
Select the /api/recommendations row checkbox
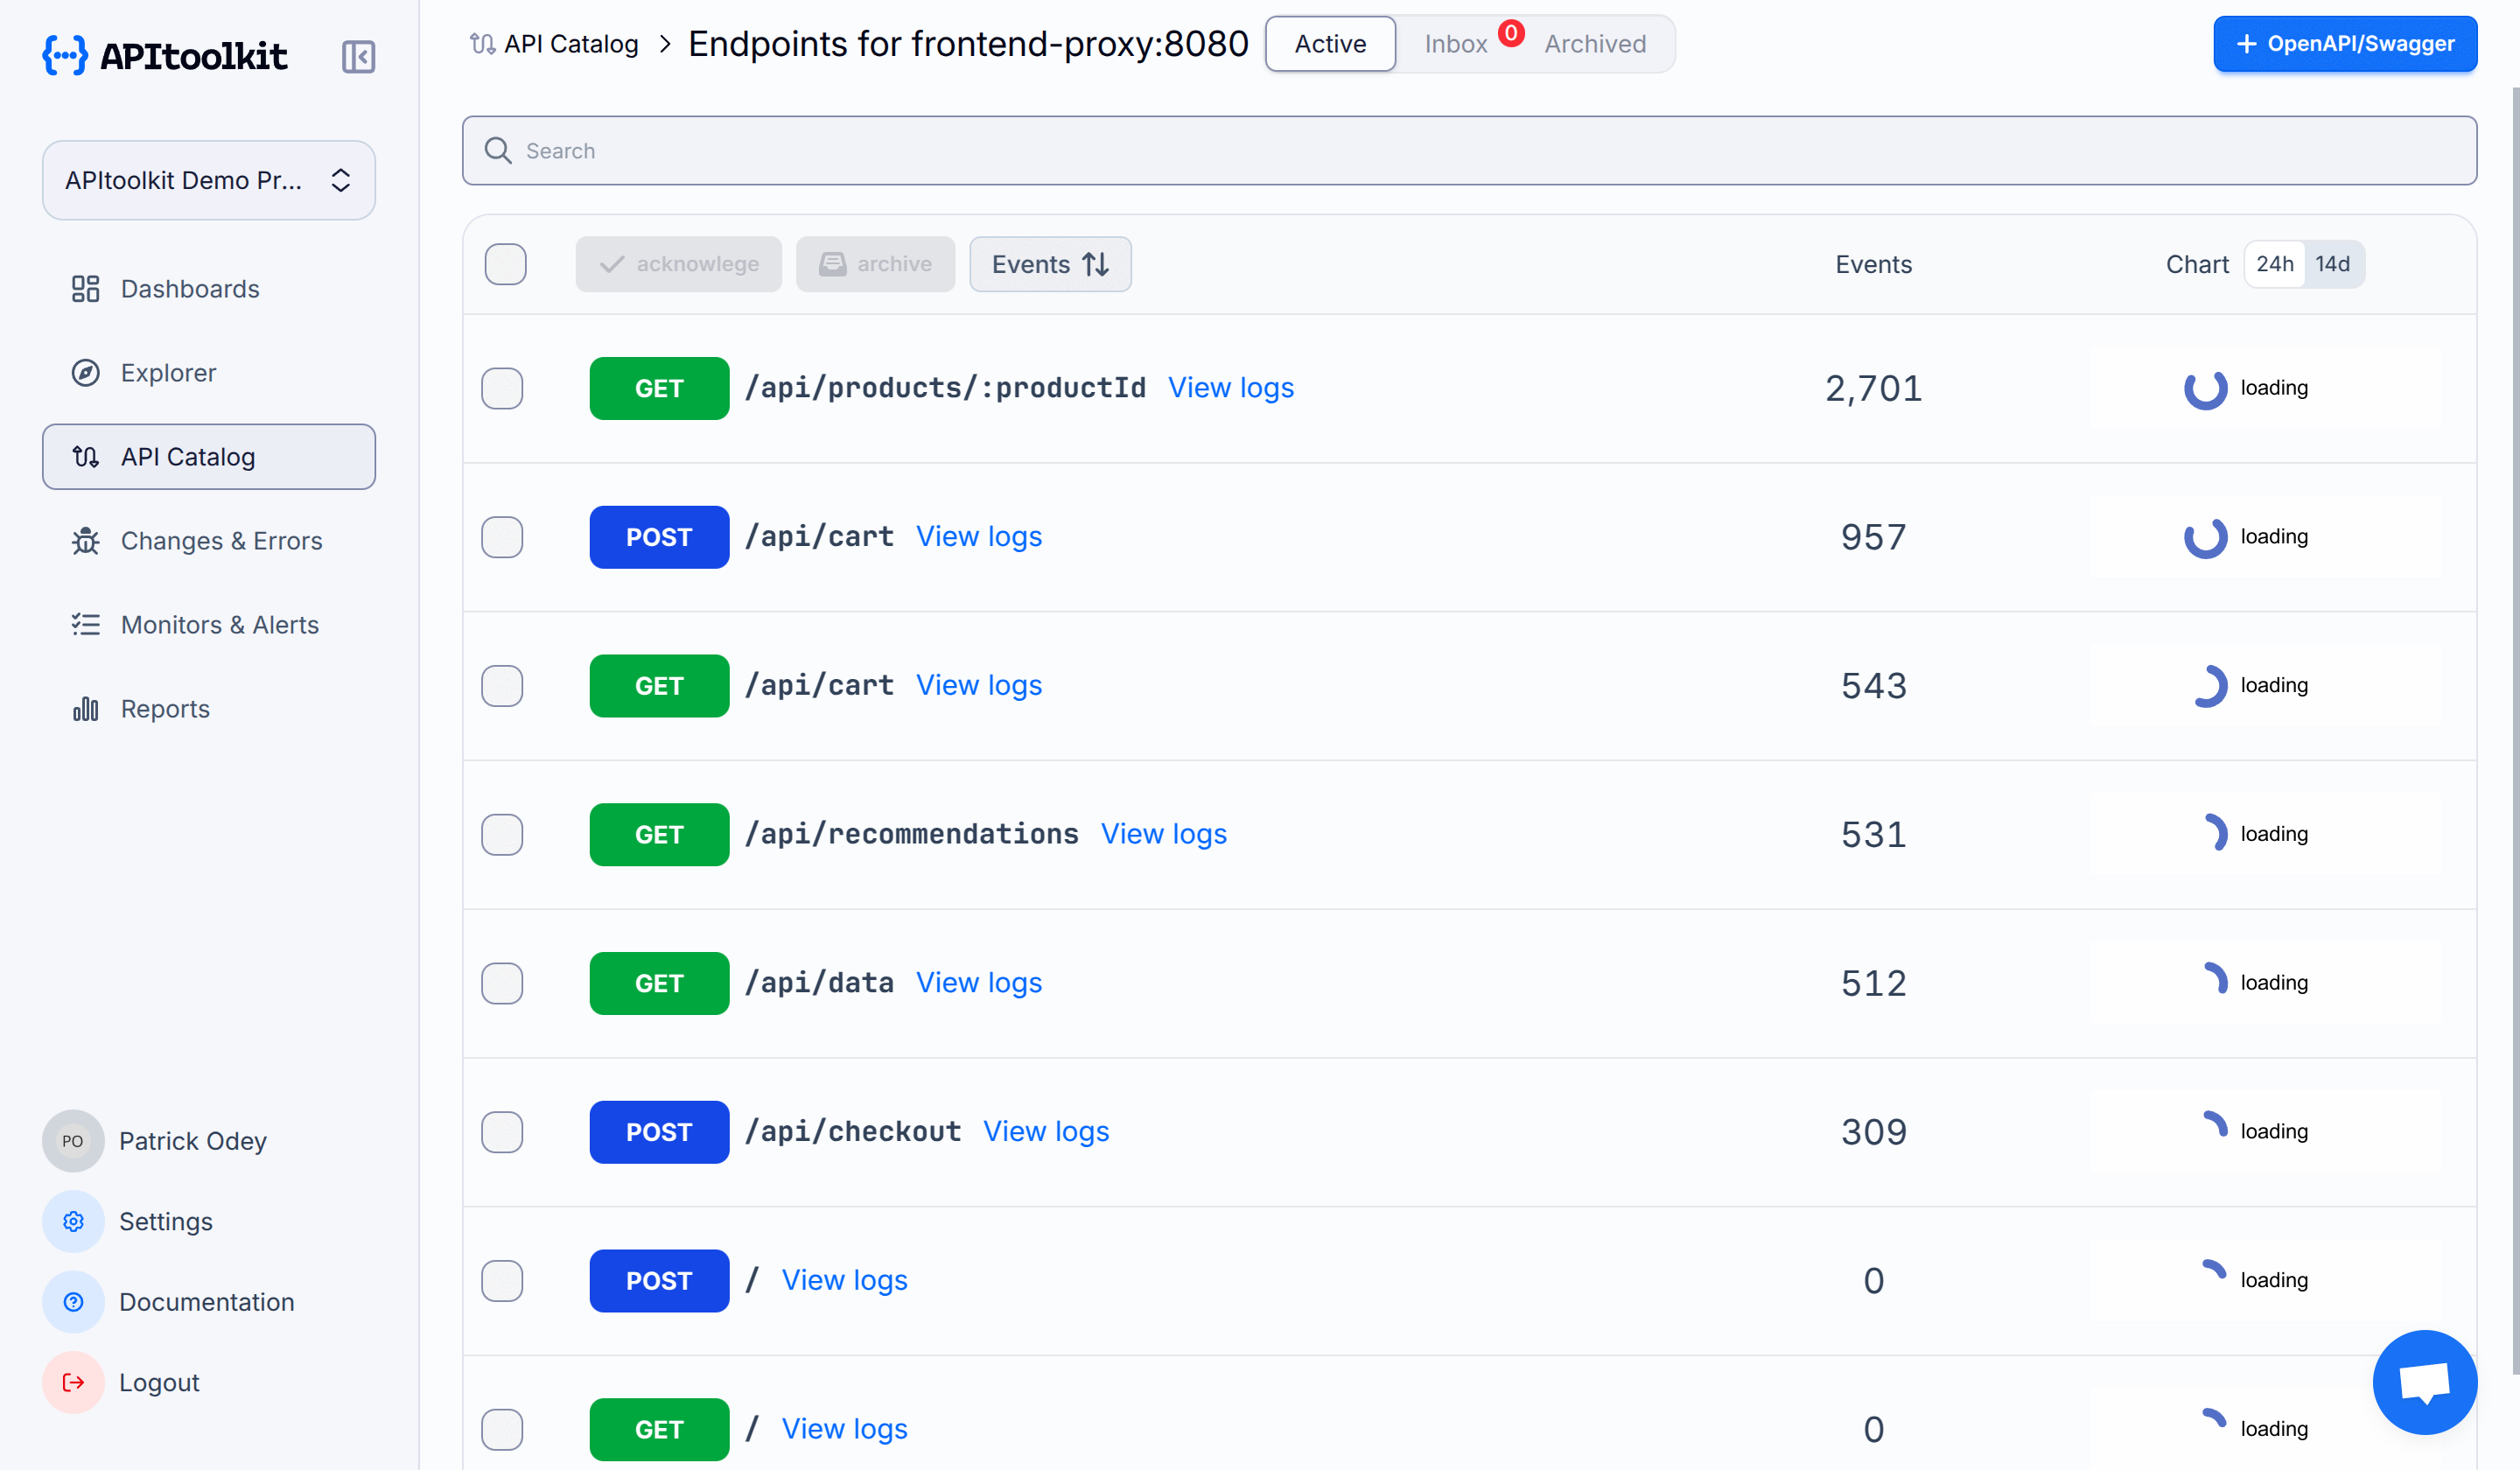(x=502, y=834)
